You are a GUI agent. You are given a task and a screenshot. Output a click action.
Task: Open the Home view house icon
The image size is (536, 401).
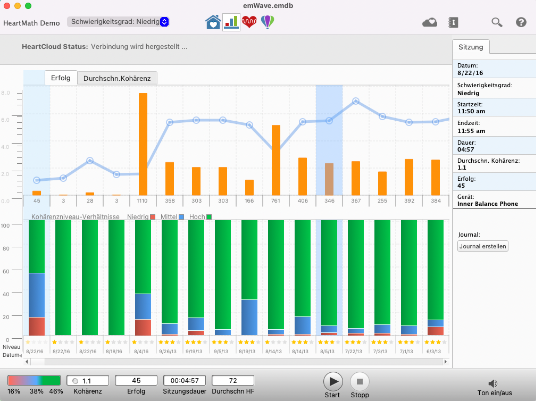(213, 22)
